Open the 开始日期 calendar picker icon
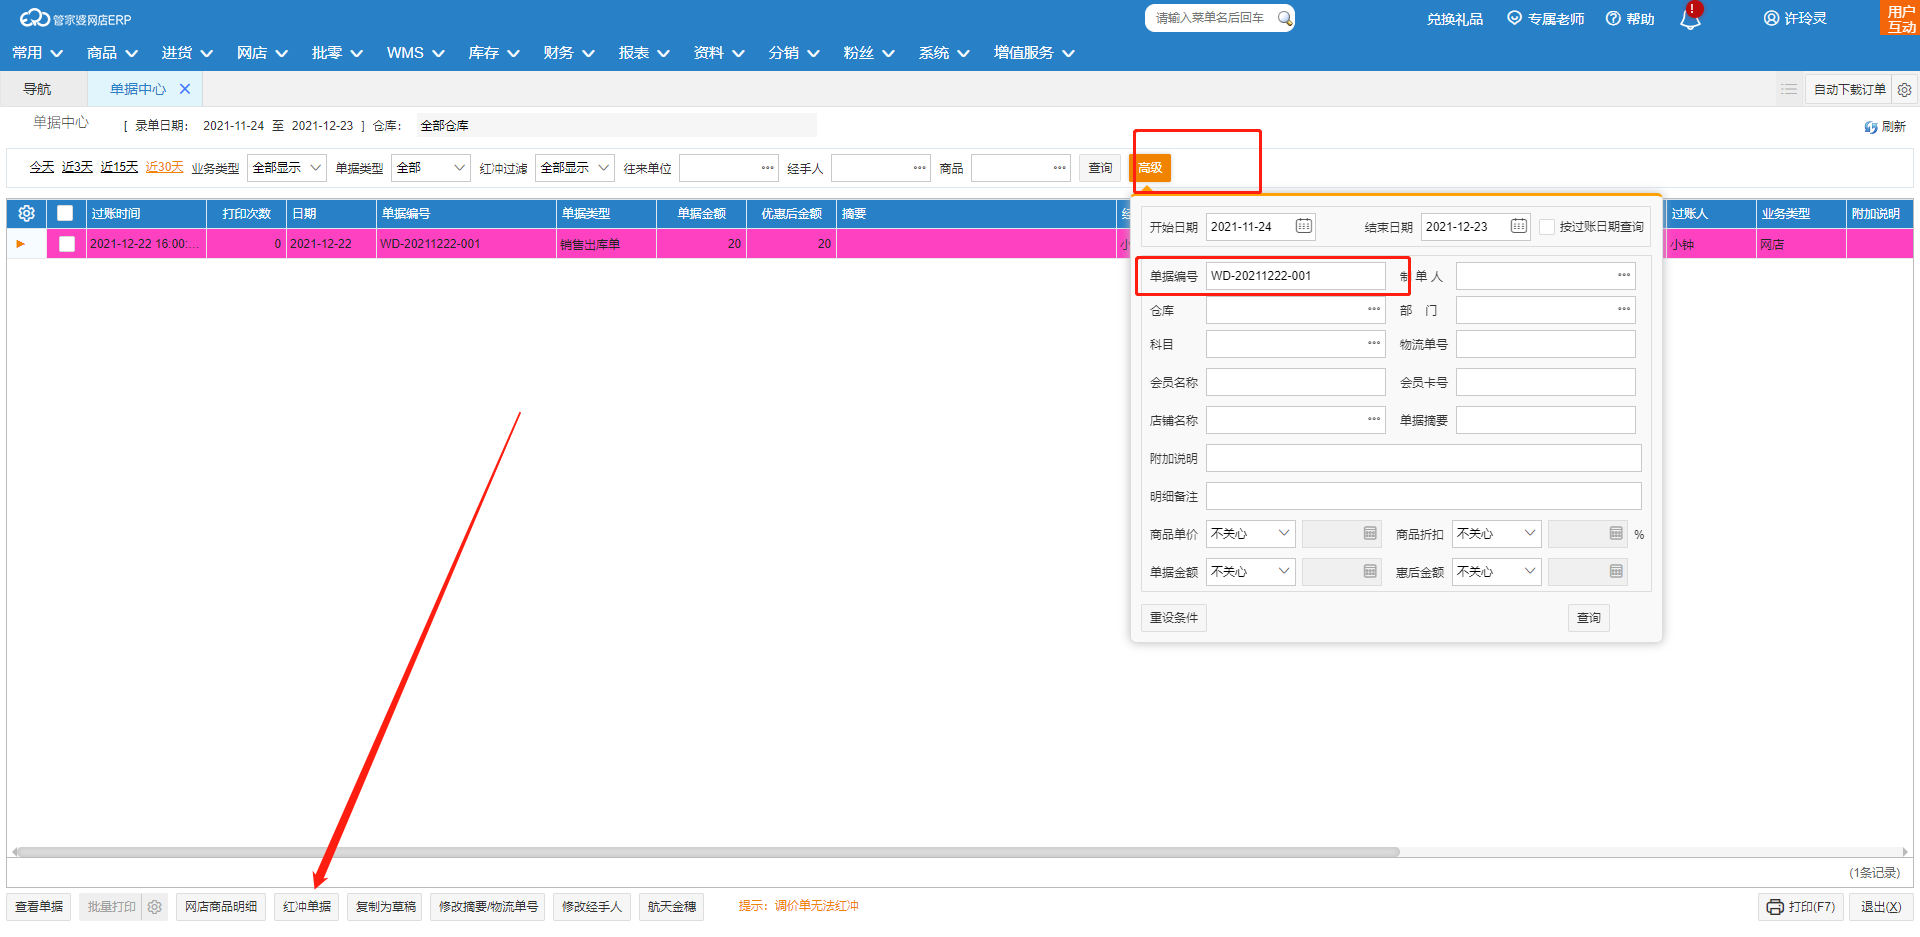This screenshot has width=1920, height=937. [1304, 226]
